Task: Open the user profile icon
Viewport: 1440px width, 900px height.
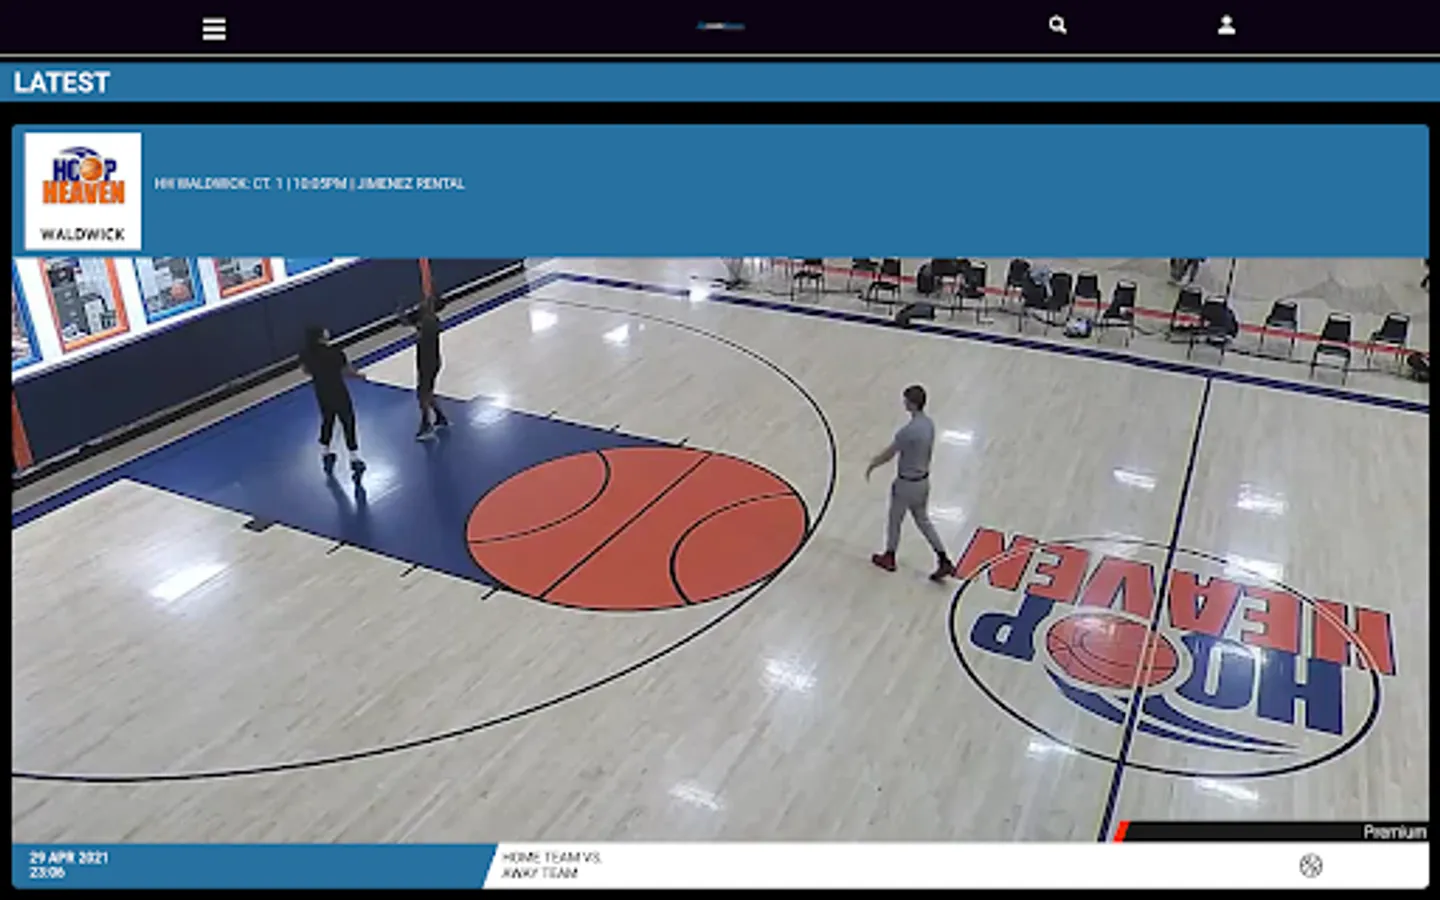Action: coord(1226,25)
